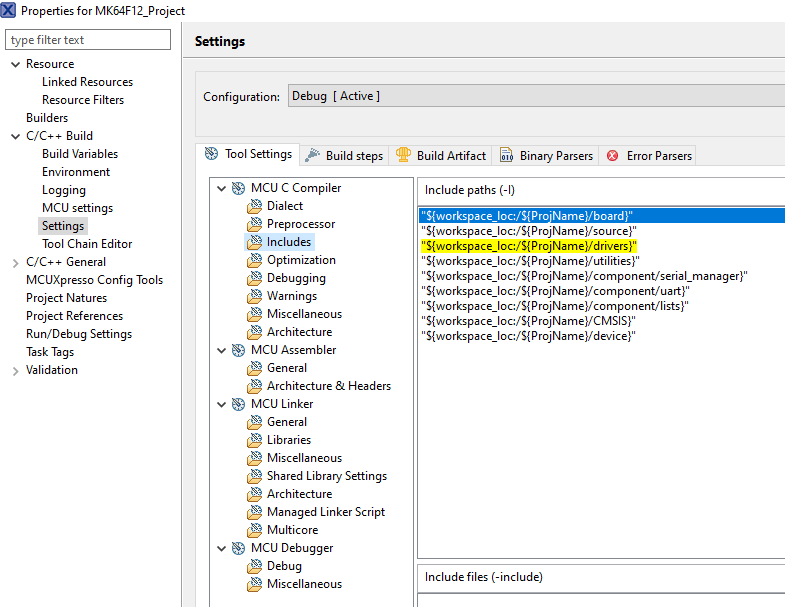Click the MCU C Compiler tool icon
785x607 pixels.
[238, 188]
